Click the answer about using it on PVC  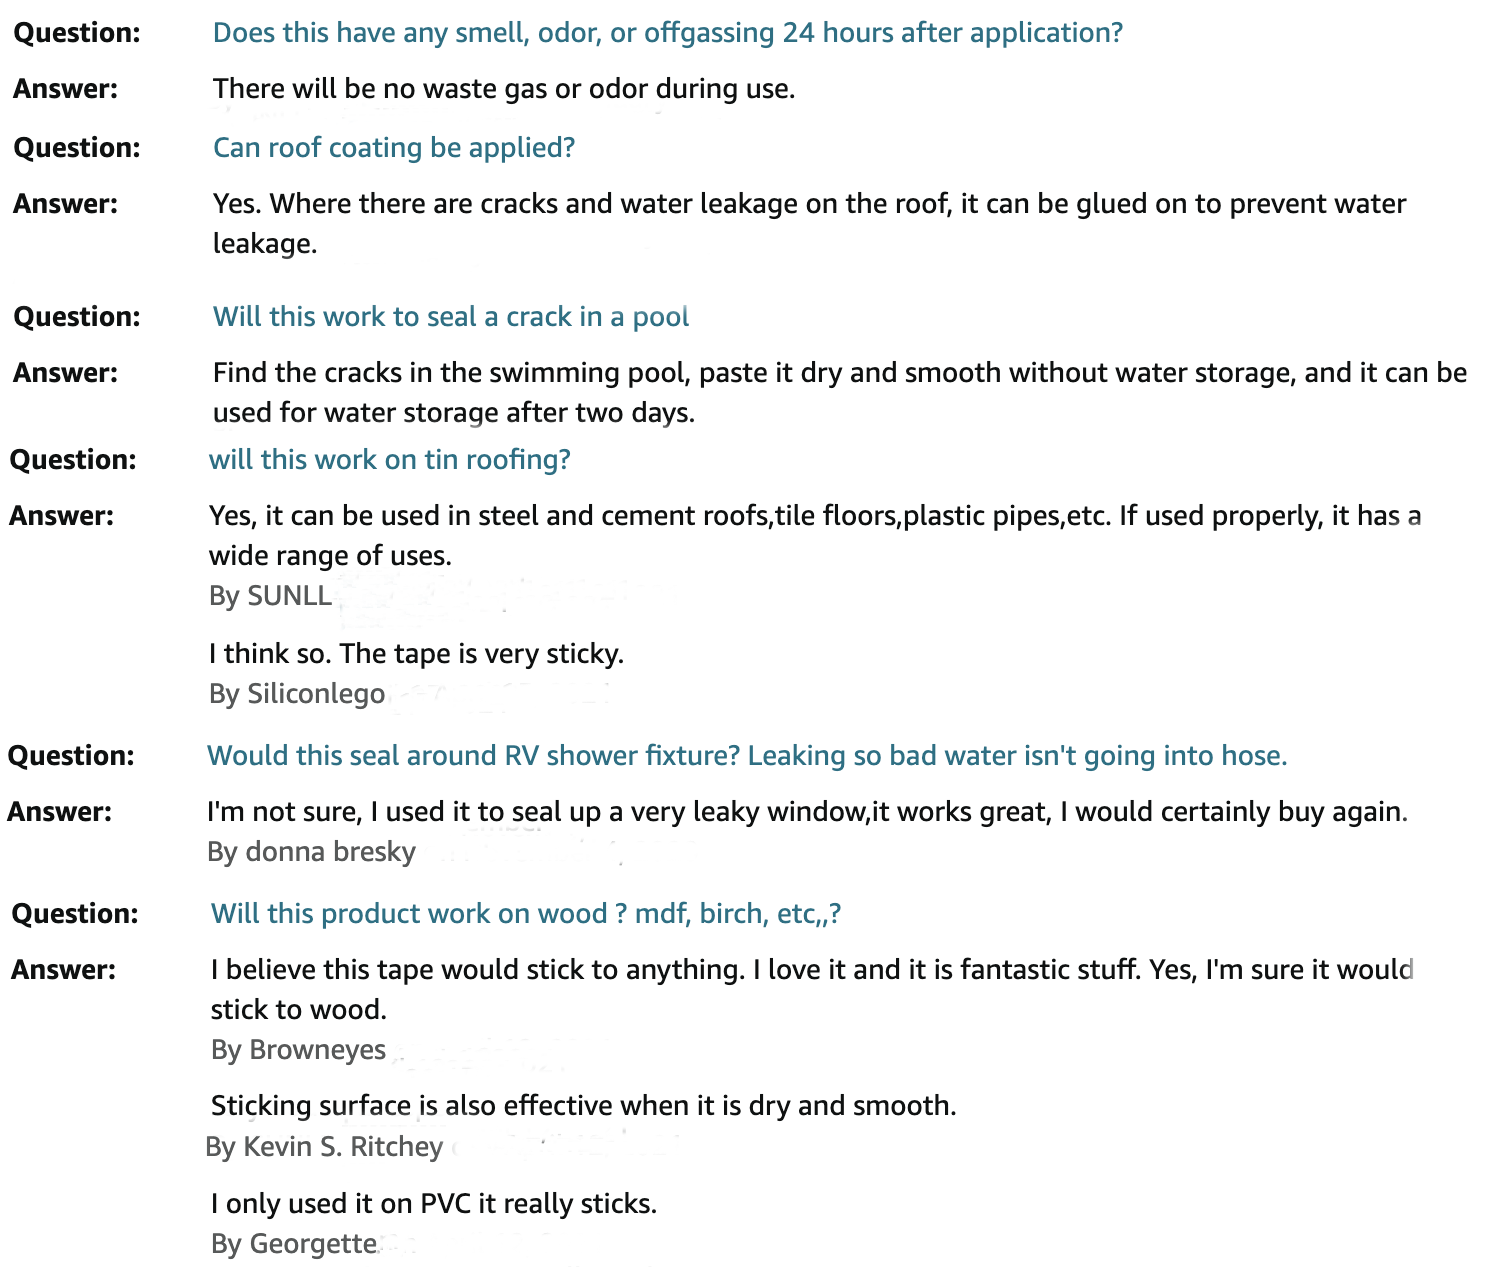click(x=433, y=1204)
